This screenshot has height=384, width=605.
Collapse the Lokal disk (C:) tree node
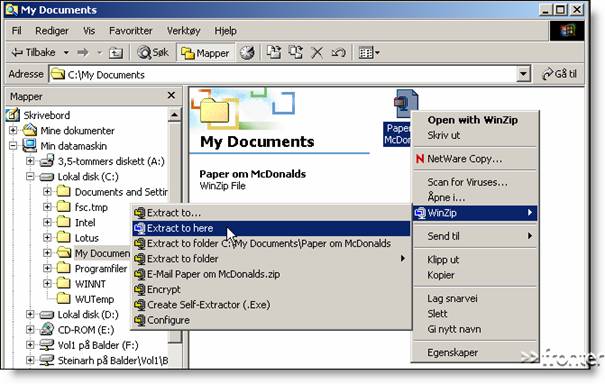[30, 176]
